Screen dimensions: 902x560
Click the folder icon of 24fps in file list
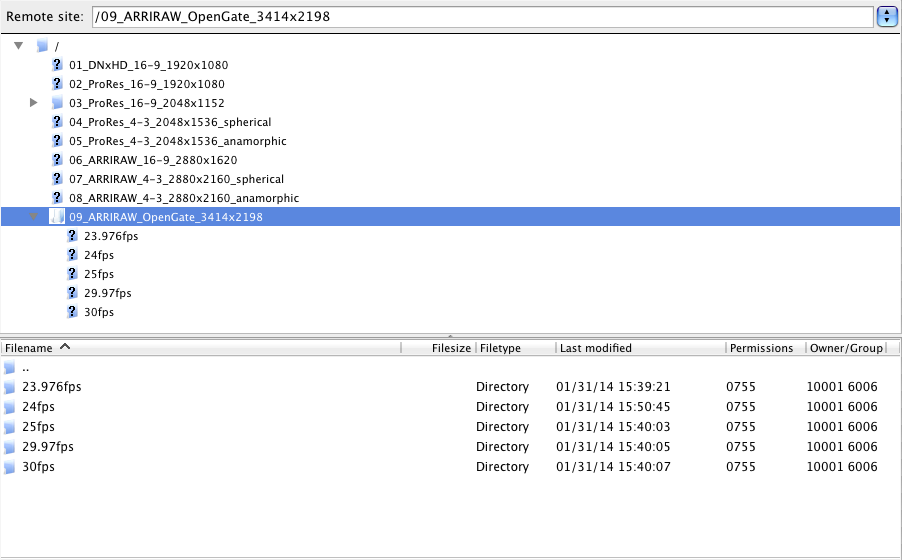tap(9, 407)
